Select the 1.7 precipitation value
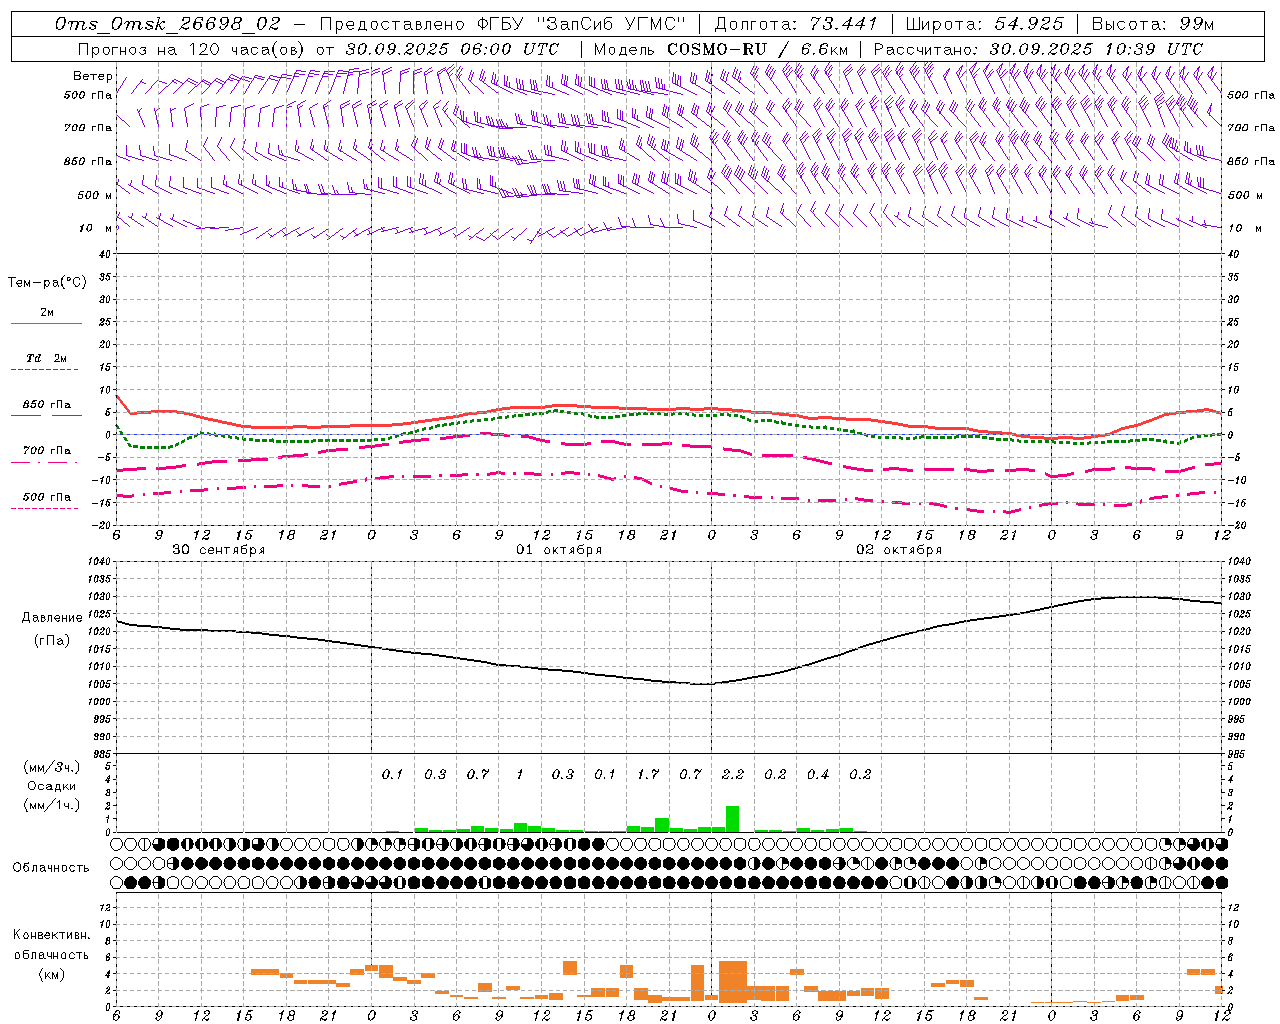 click(648, 774)
